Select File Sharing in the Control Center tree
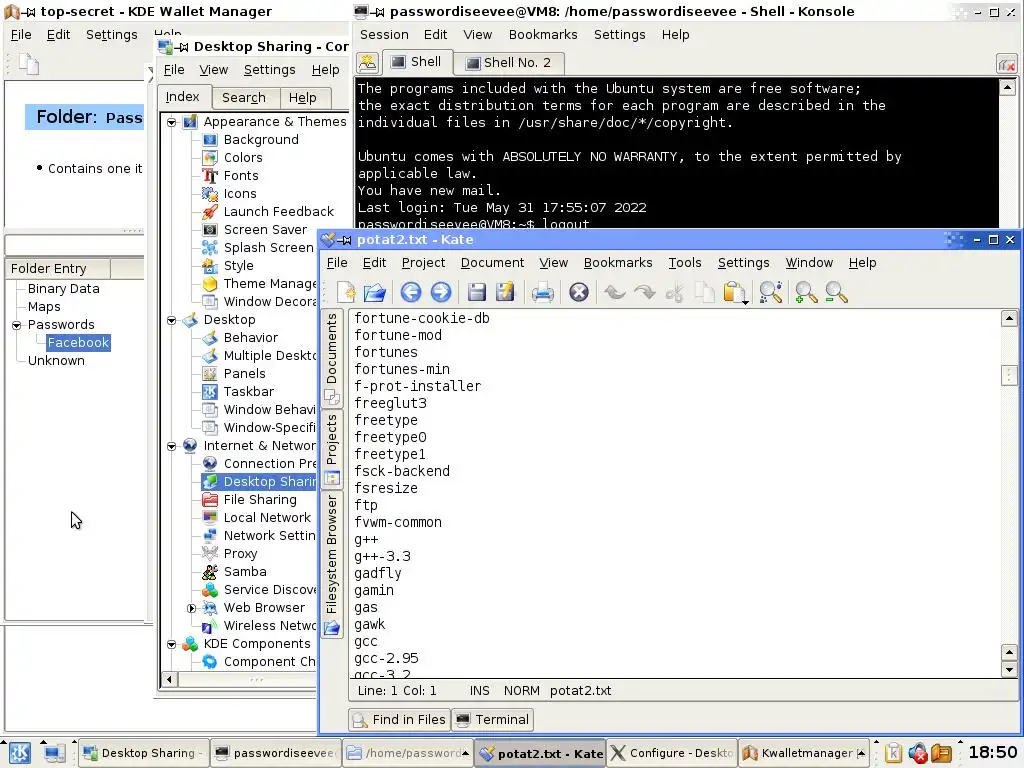 click(x=260, y=500)
